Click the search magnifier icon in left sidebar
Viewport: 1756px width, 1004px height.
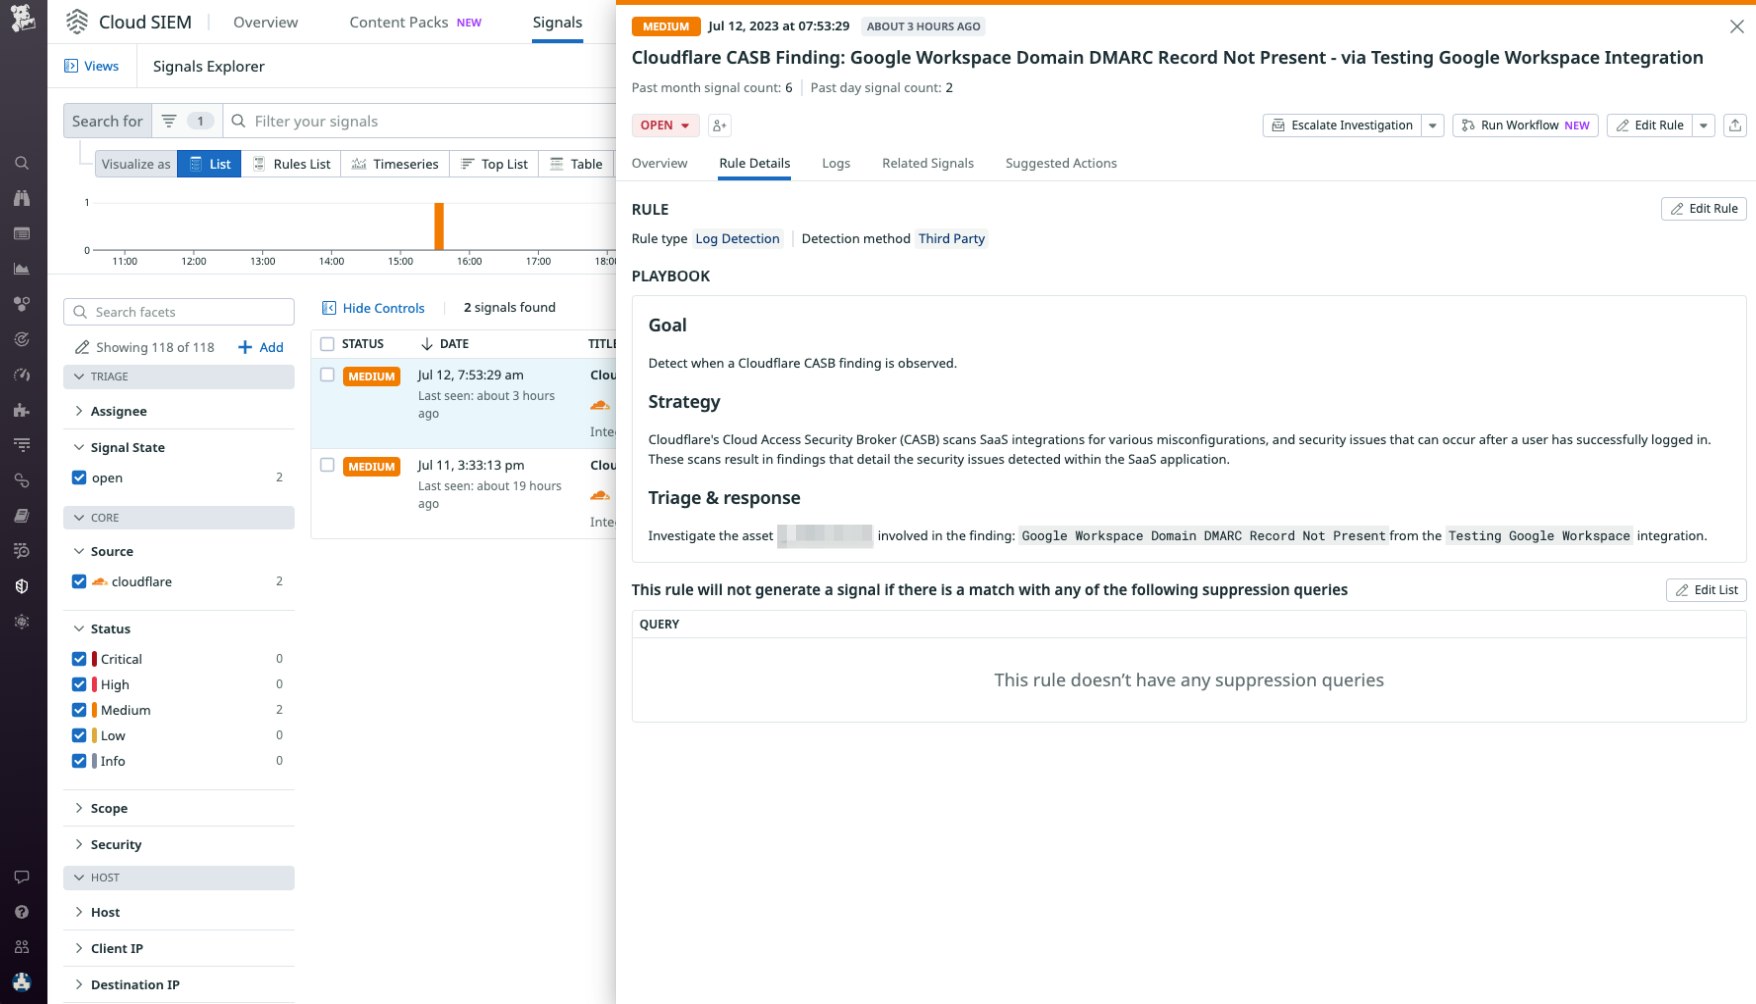pos(22,163)
